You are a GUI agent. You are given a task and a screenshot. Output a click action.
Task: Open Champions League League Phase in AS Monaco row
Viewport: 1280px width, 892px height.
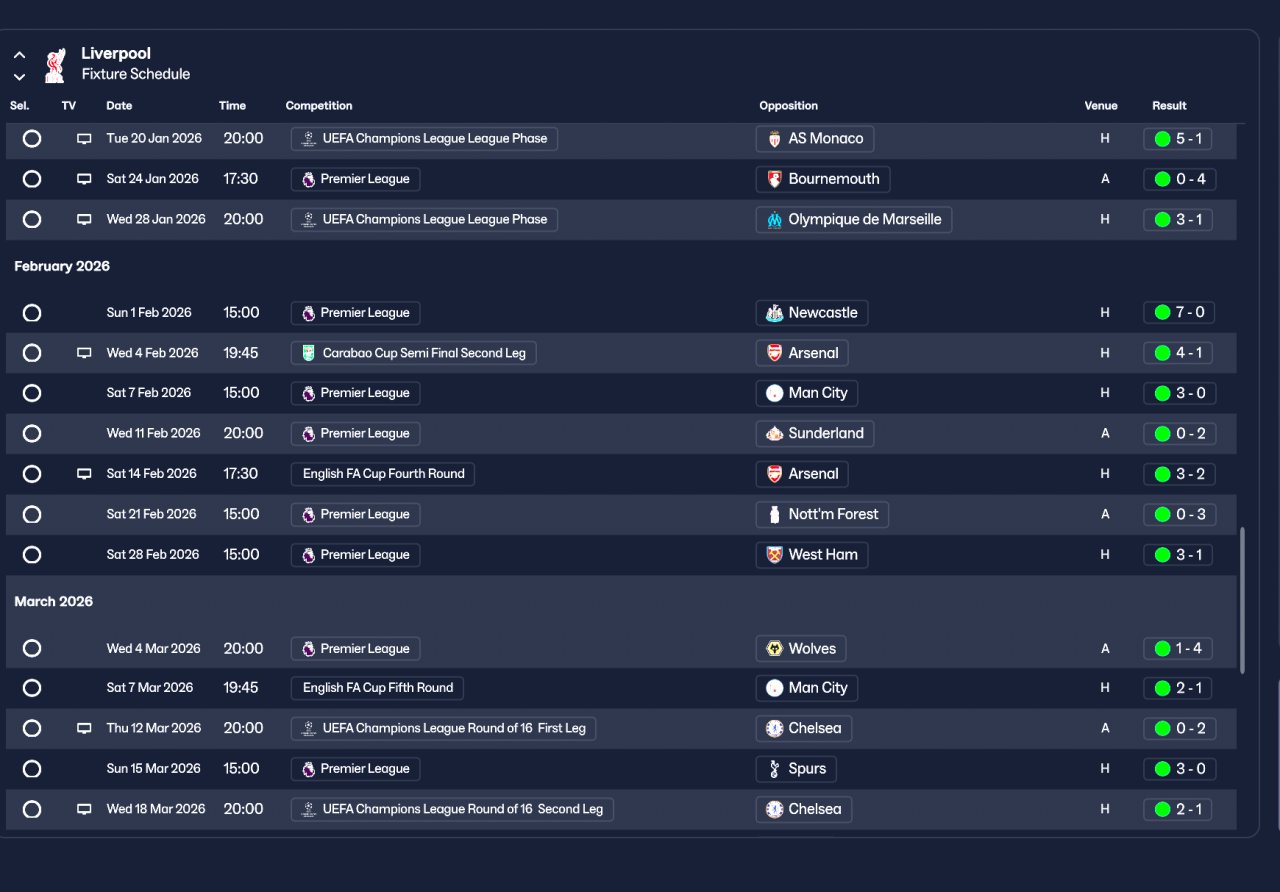424,139
